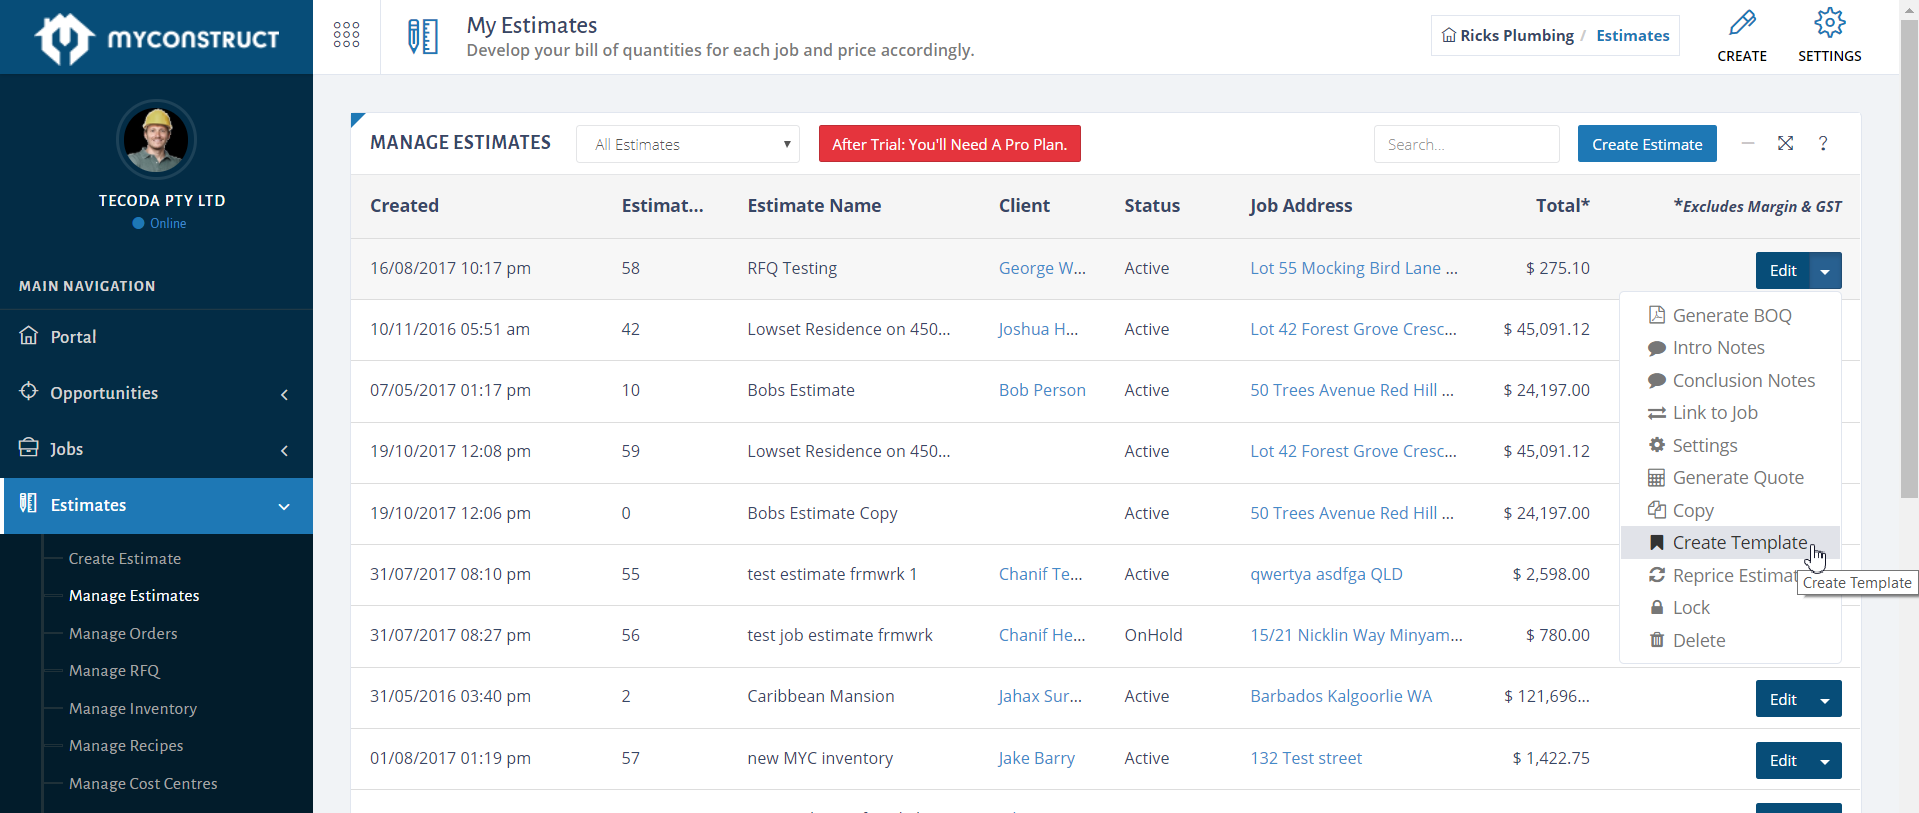Image resolution: width=1919 pixels, height=813 pixels.
Task: Expand Jobs sidebar chevron
Action: 284,450
